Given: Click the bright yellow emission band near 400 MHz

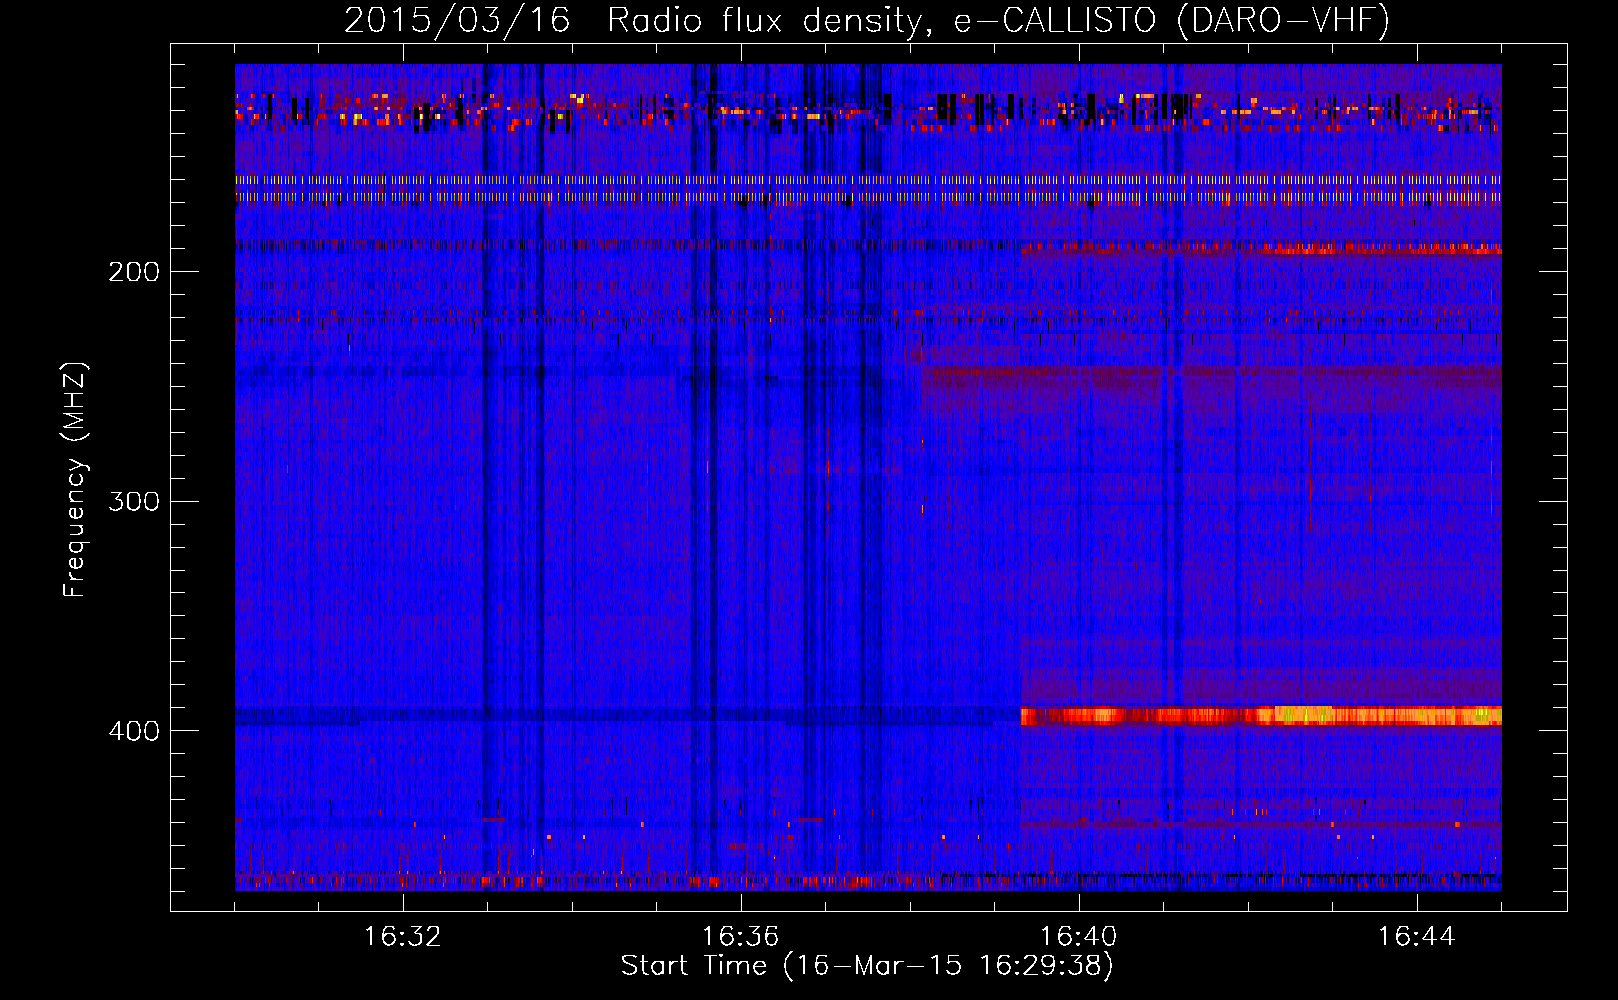Looking at the screenshot, I should point(1261,715).
